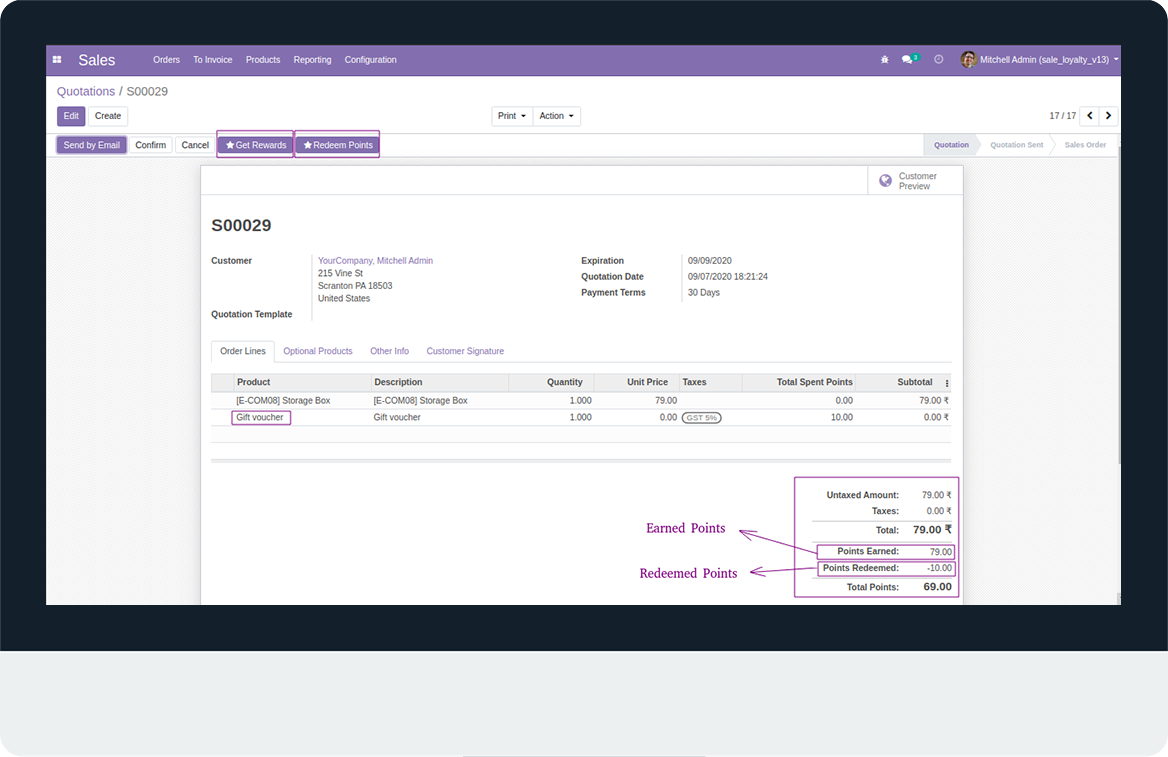
Task: Open the Print dropdown
Action: pos(512,116)
